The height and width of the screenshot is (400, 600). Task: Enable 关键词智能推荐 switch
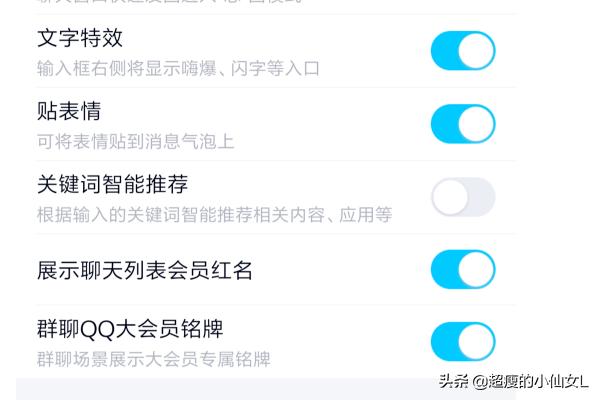(x=463, y=197)
